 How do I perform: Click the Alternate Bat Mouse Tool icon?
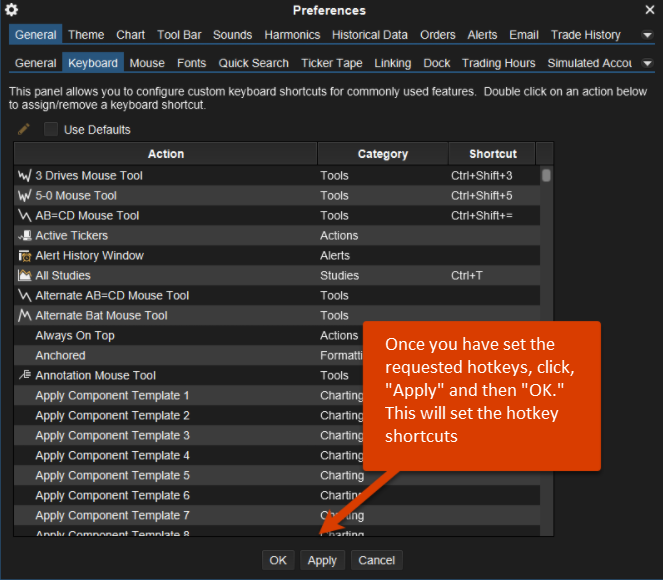25,315
